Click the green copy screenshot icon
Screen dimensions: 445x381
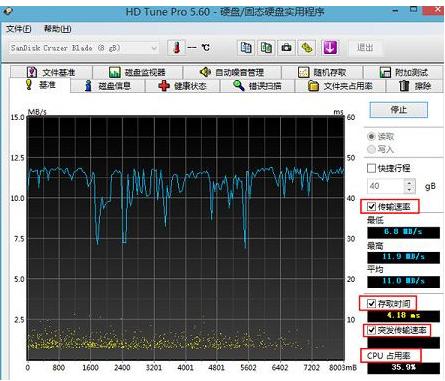[x=266, y=48]
